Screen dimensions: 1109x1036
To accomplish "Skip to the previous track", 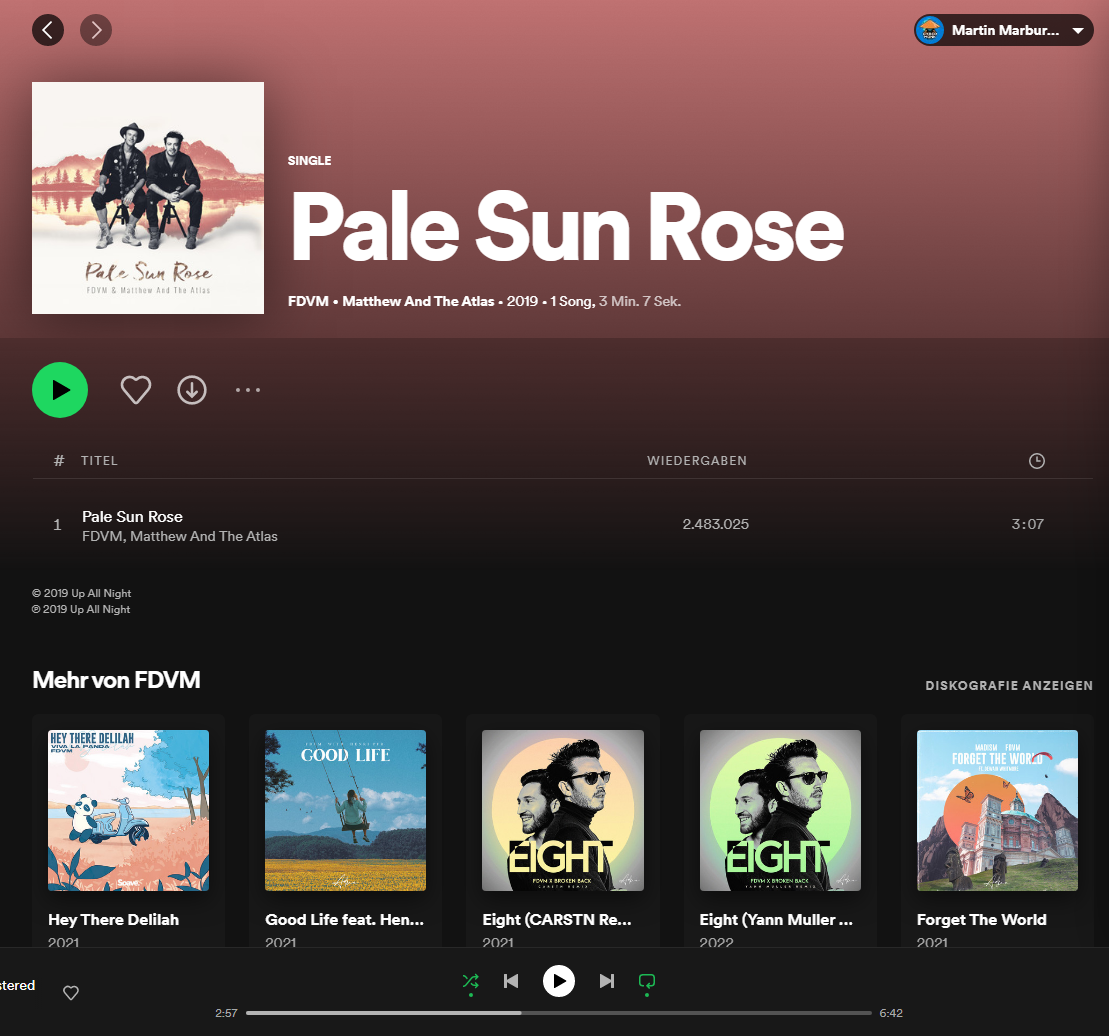I will click(x=511, y=982).
